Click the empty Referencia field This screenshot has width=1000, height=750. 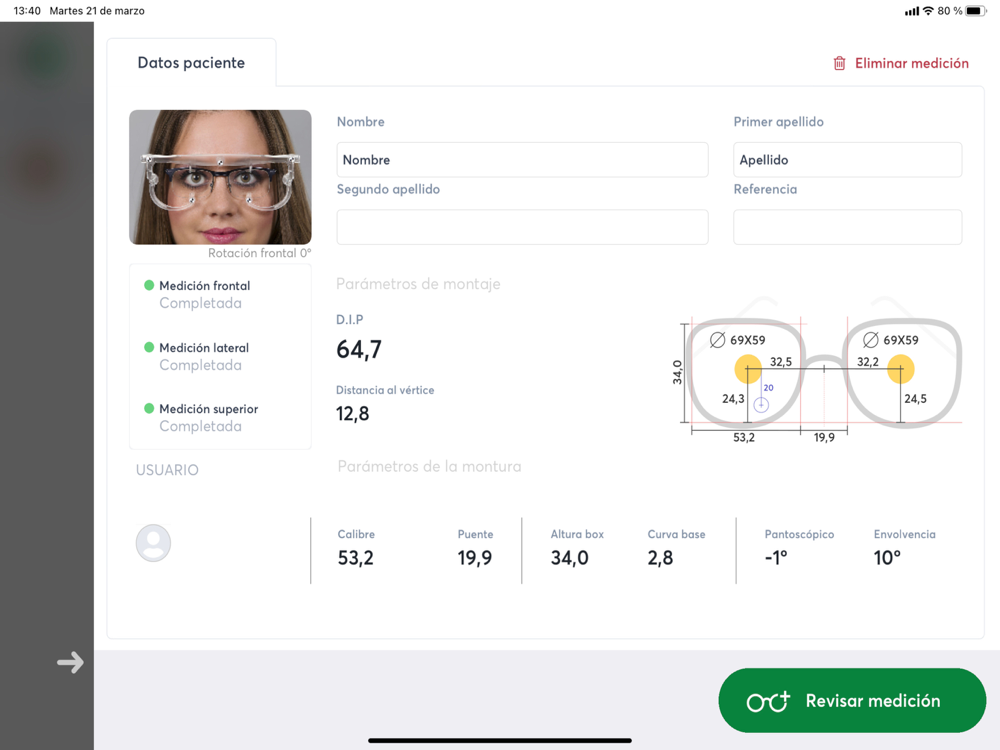(x=848, y=227)
